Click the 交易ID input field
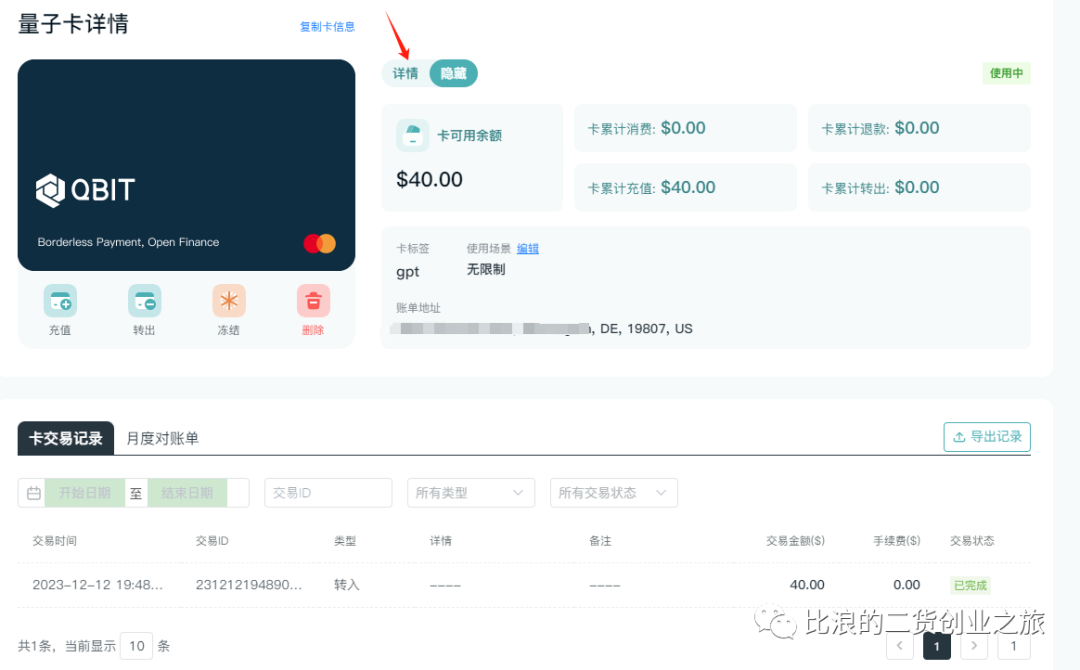The height and width of the screenshot is (670, 1080). [x=328, y=493]
